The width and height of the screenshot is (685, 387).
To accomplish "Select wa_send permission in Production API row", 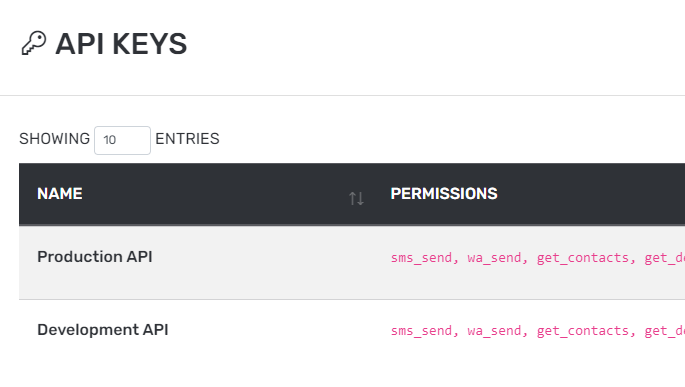I will (x=494, y=258).
